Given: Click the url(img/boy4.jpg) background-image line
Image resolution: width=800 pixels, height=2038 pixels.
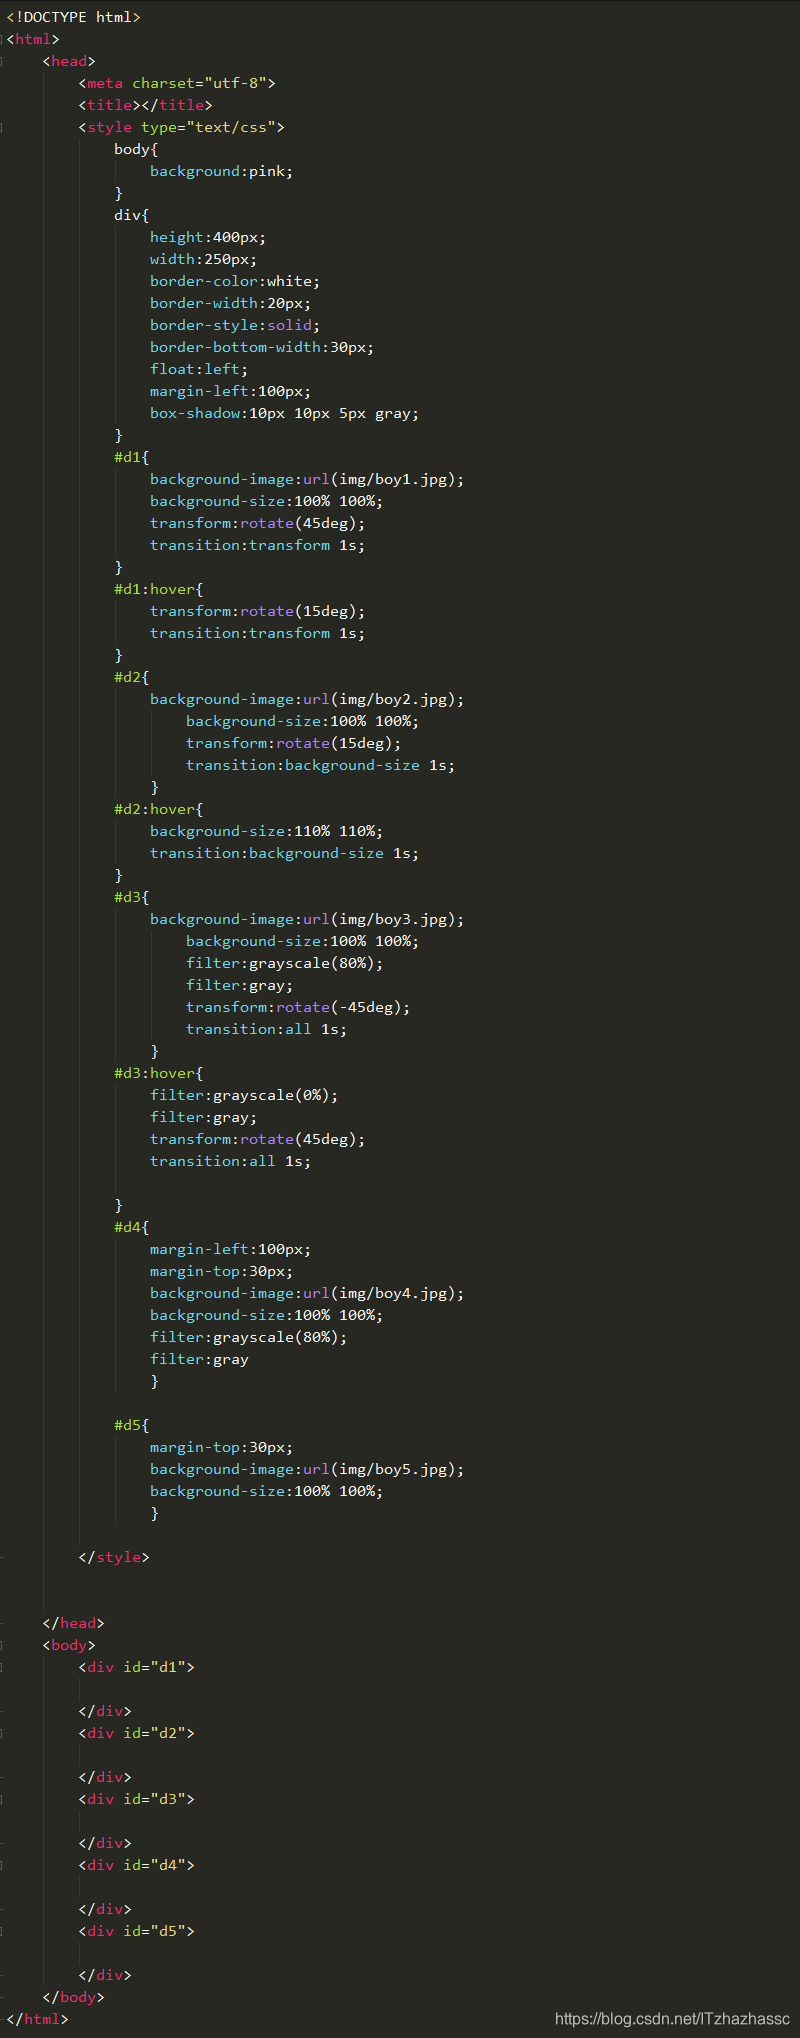Looking at the screenshot, I should tap(307, 1293).
